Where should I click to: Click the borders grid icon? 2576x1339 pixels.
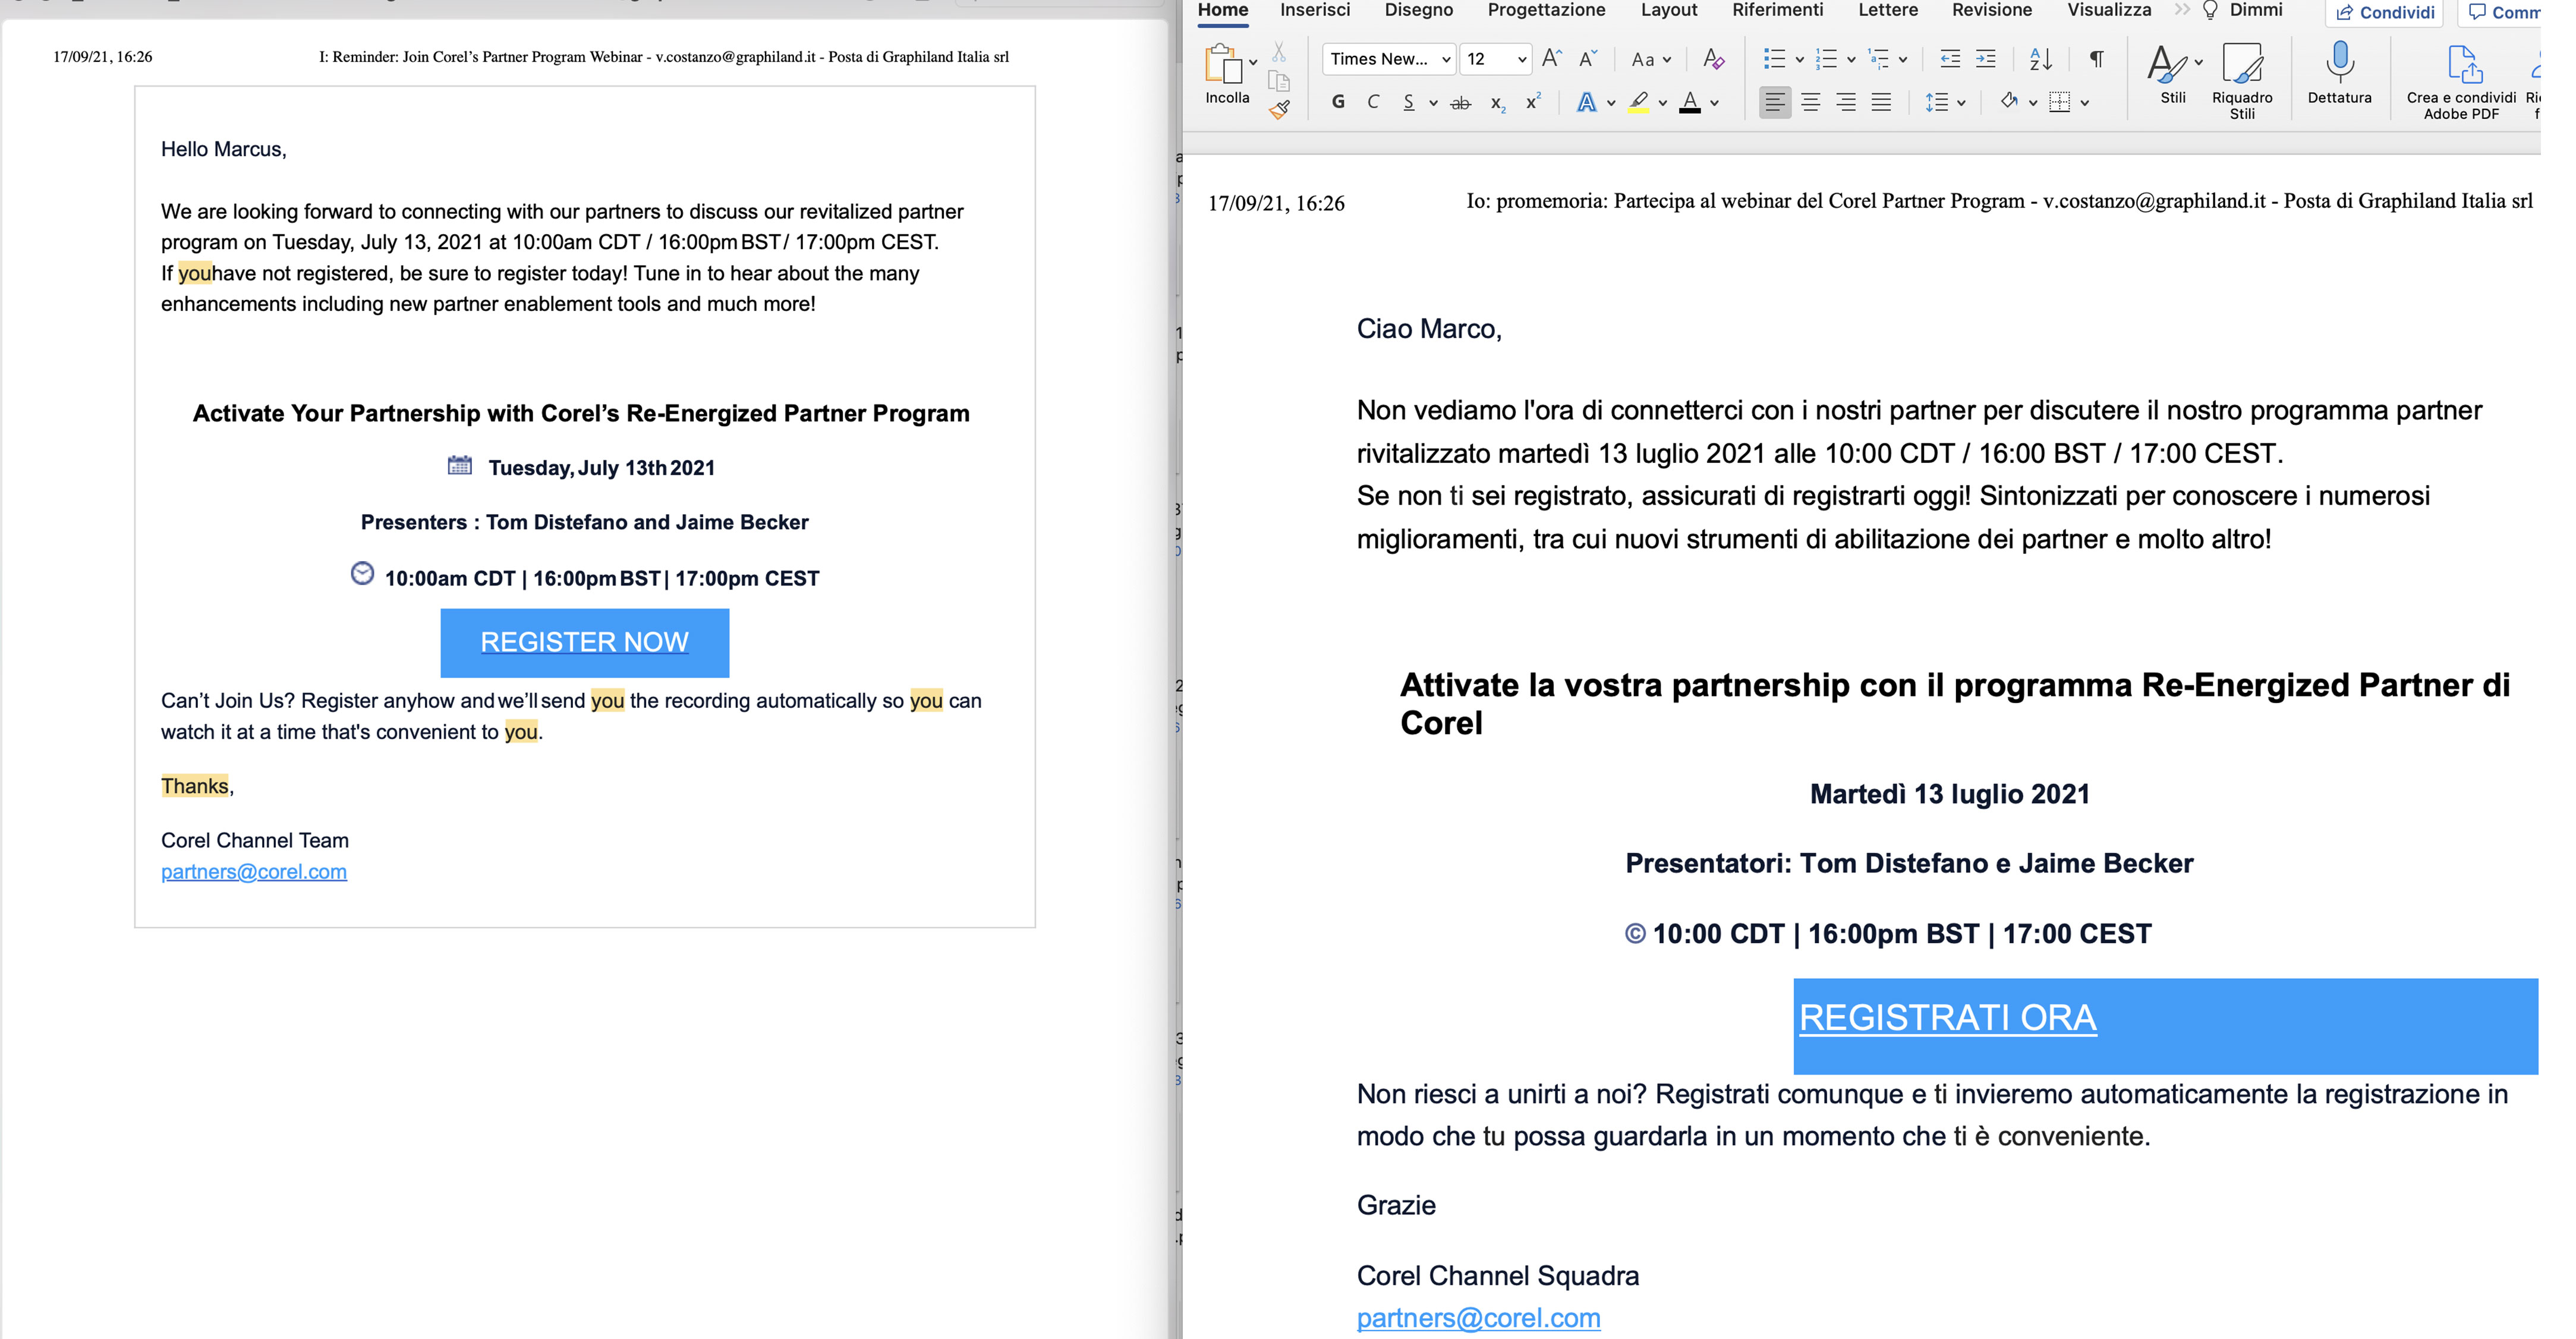tap(2059, 102)
